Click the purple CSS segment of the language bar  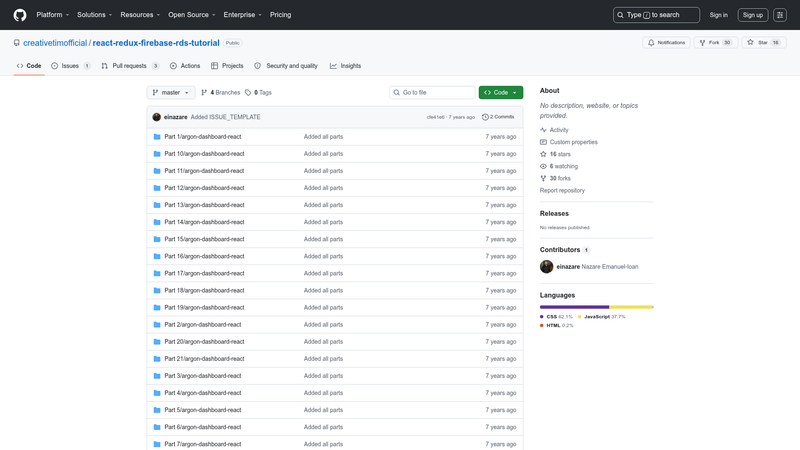[x=574, y=307]
